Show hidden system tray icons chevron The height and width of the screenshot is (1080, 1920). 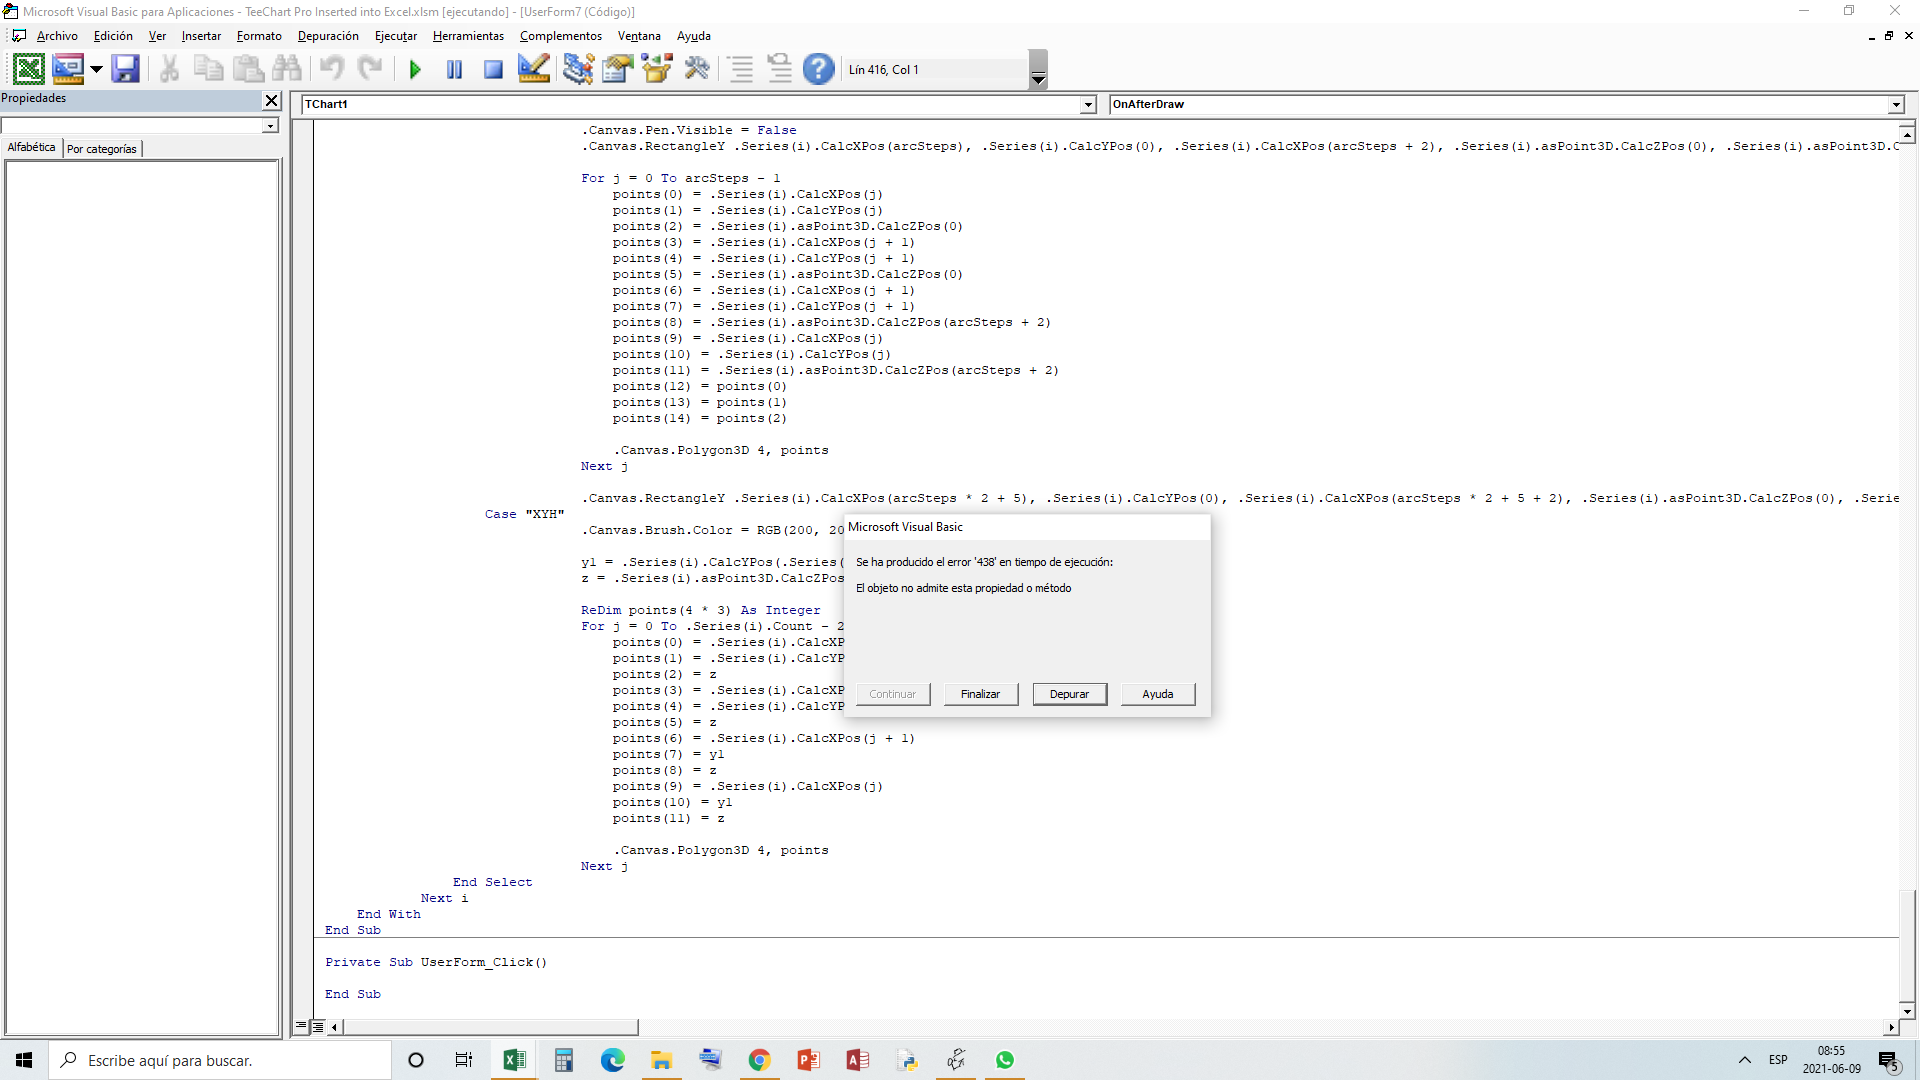pos(1745,1060)
